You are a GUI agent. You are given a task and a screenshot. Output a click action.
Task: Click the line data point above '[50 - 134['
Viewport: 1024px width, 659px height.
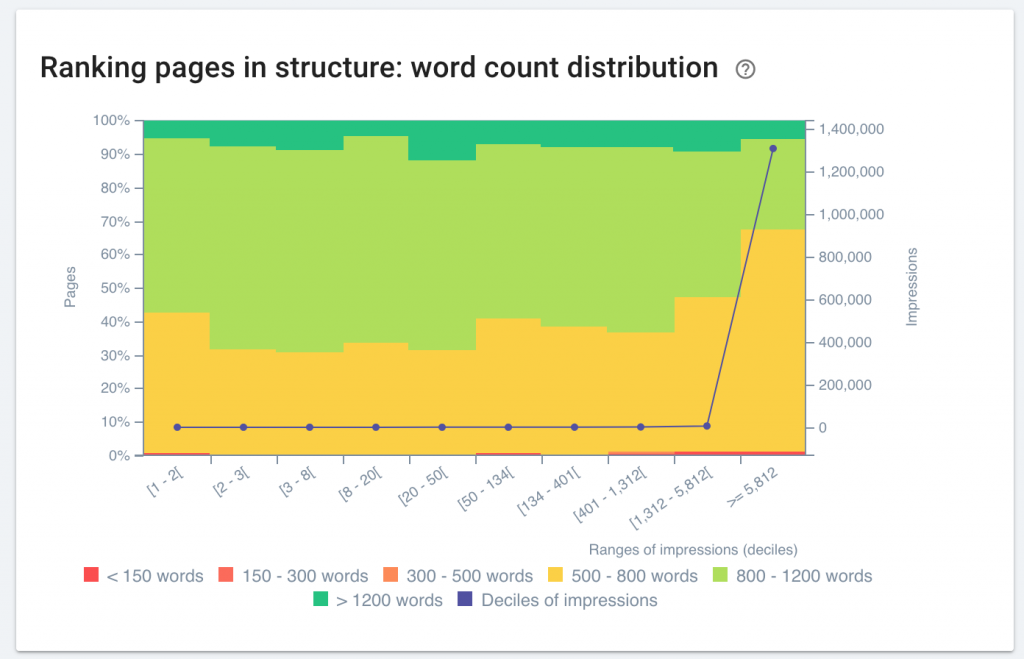[508, 427]
